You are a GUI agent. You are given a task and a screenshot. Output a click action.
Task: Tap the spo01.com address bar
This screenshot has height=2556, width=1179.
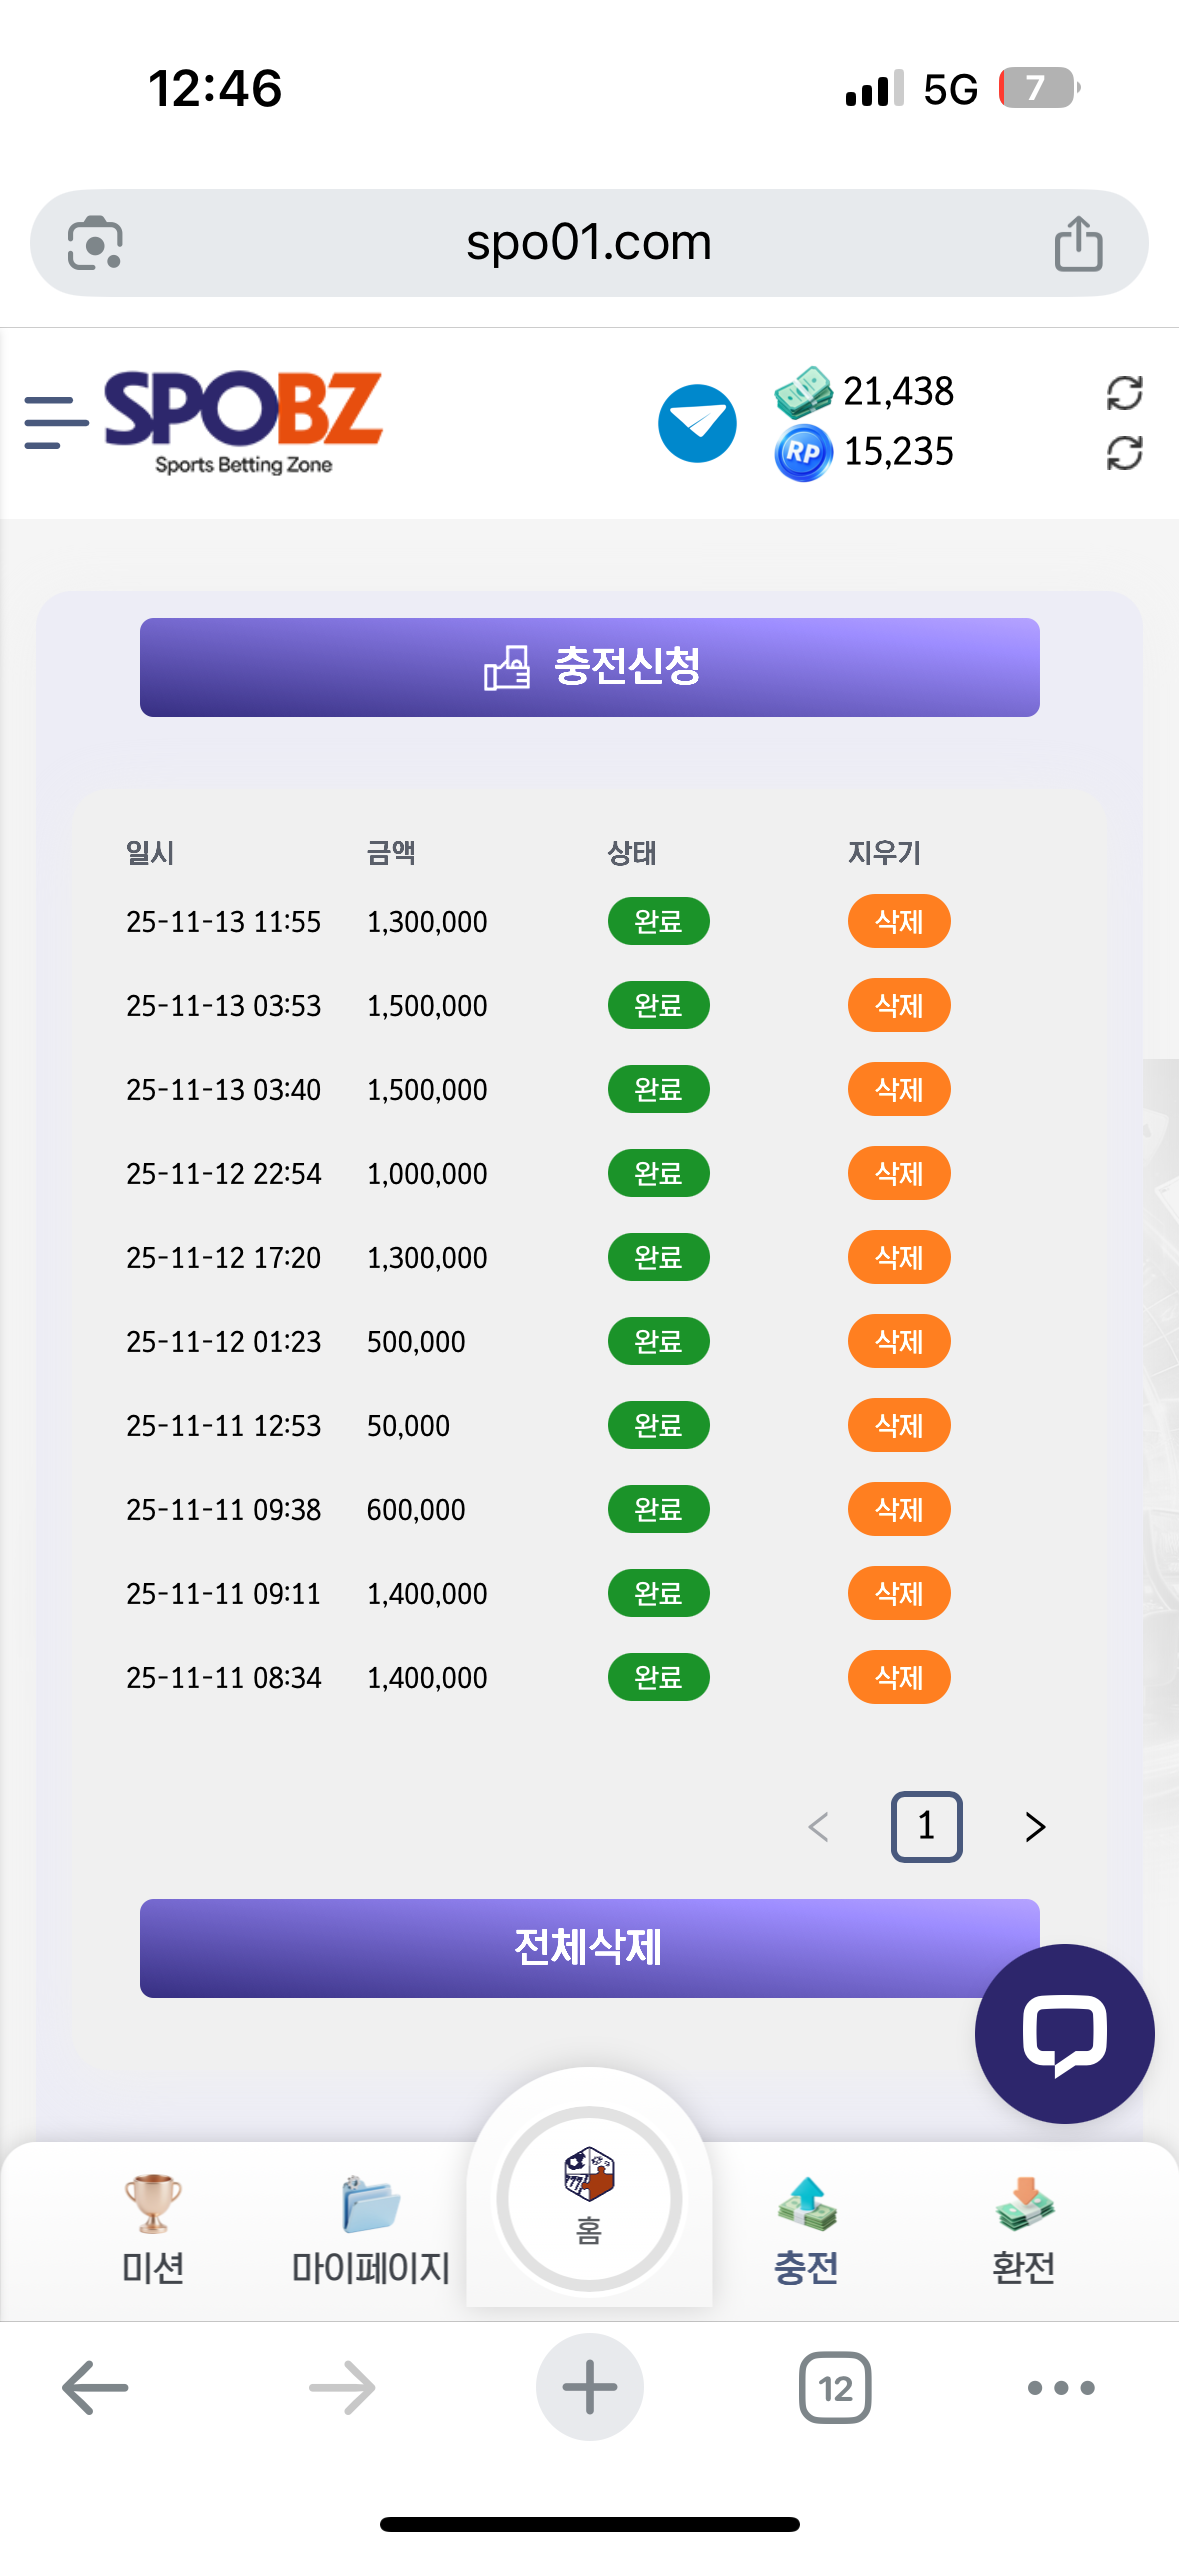588,243
